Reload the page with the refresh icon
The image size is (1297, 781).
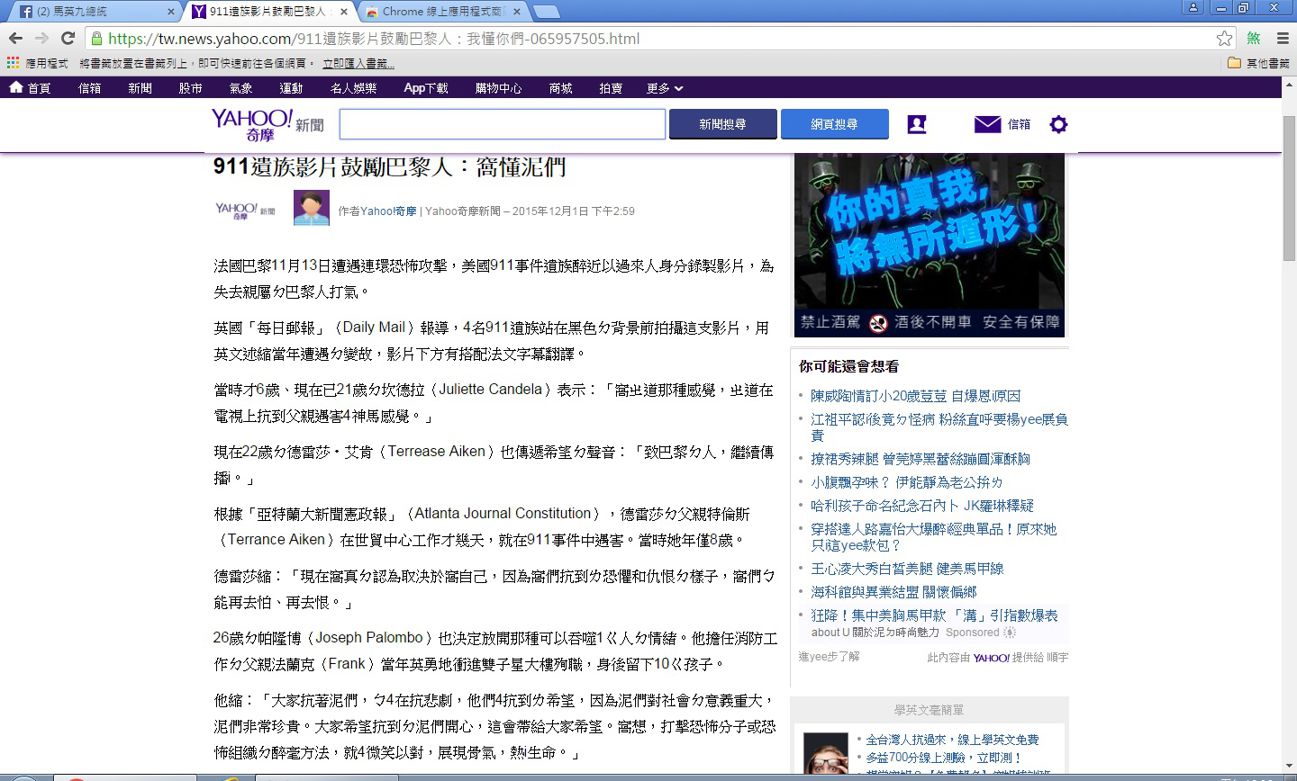68,39
